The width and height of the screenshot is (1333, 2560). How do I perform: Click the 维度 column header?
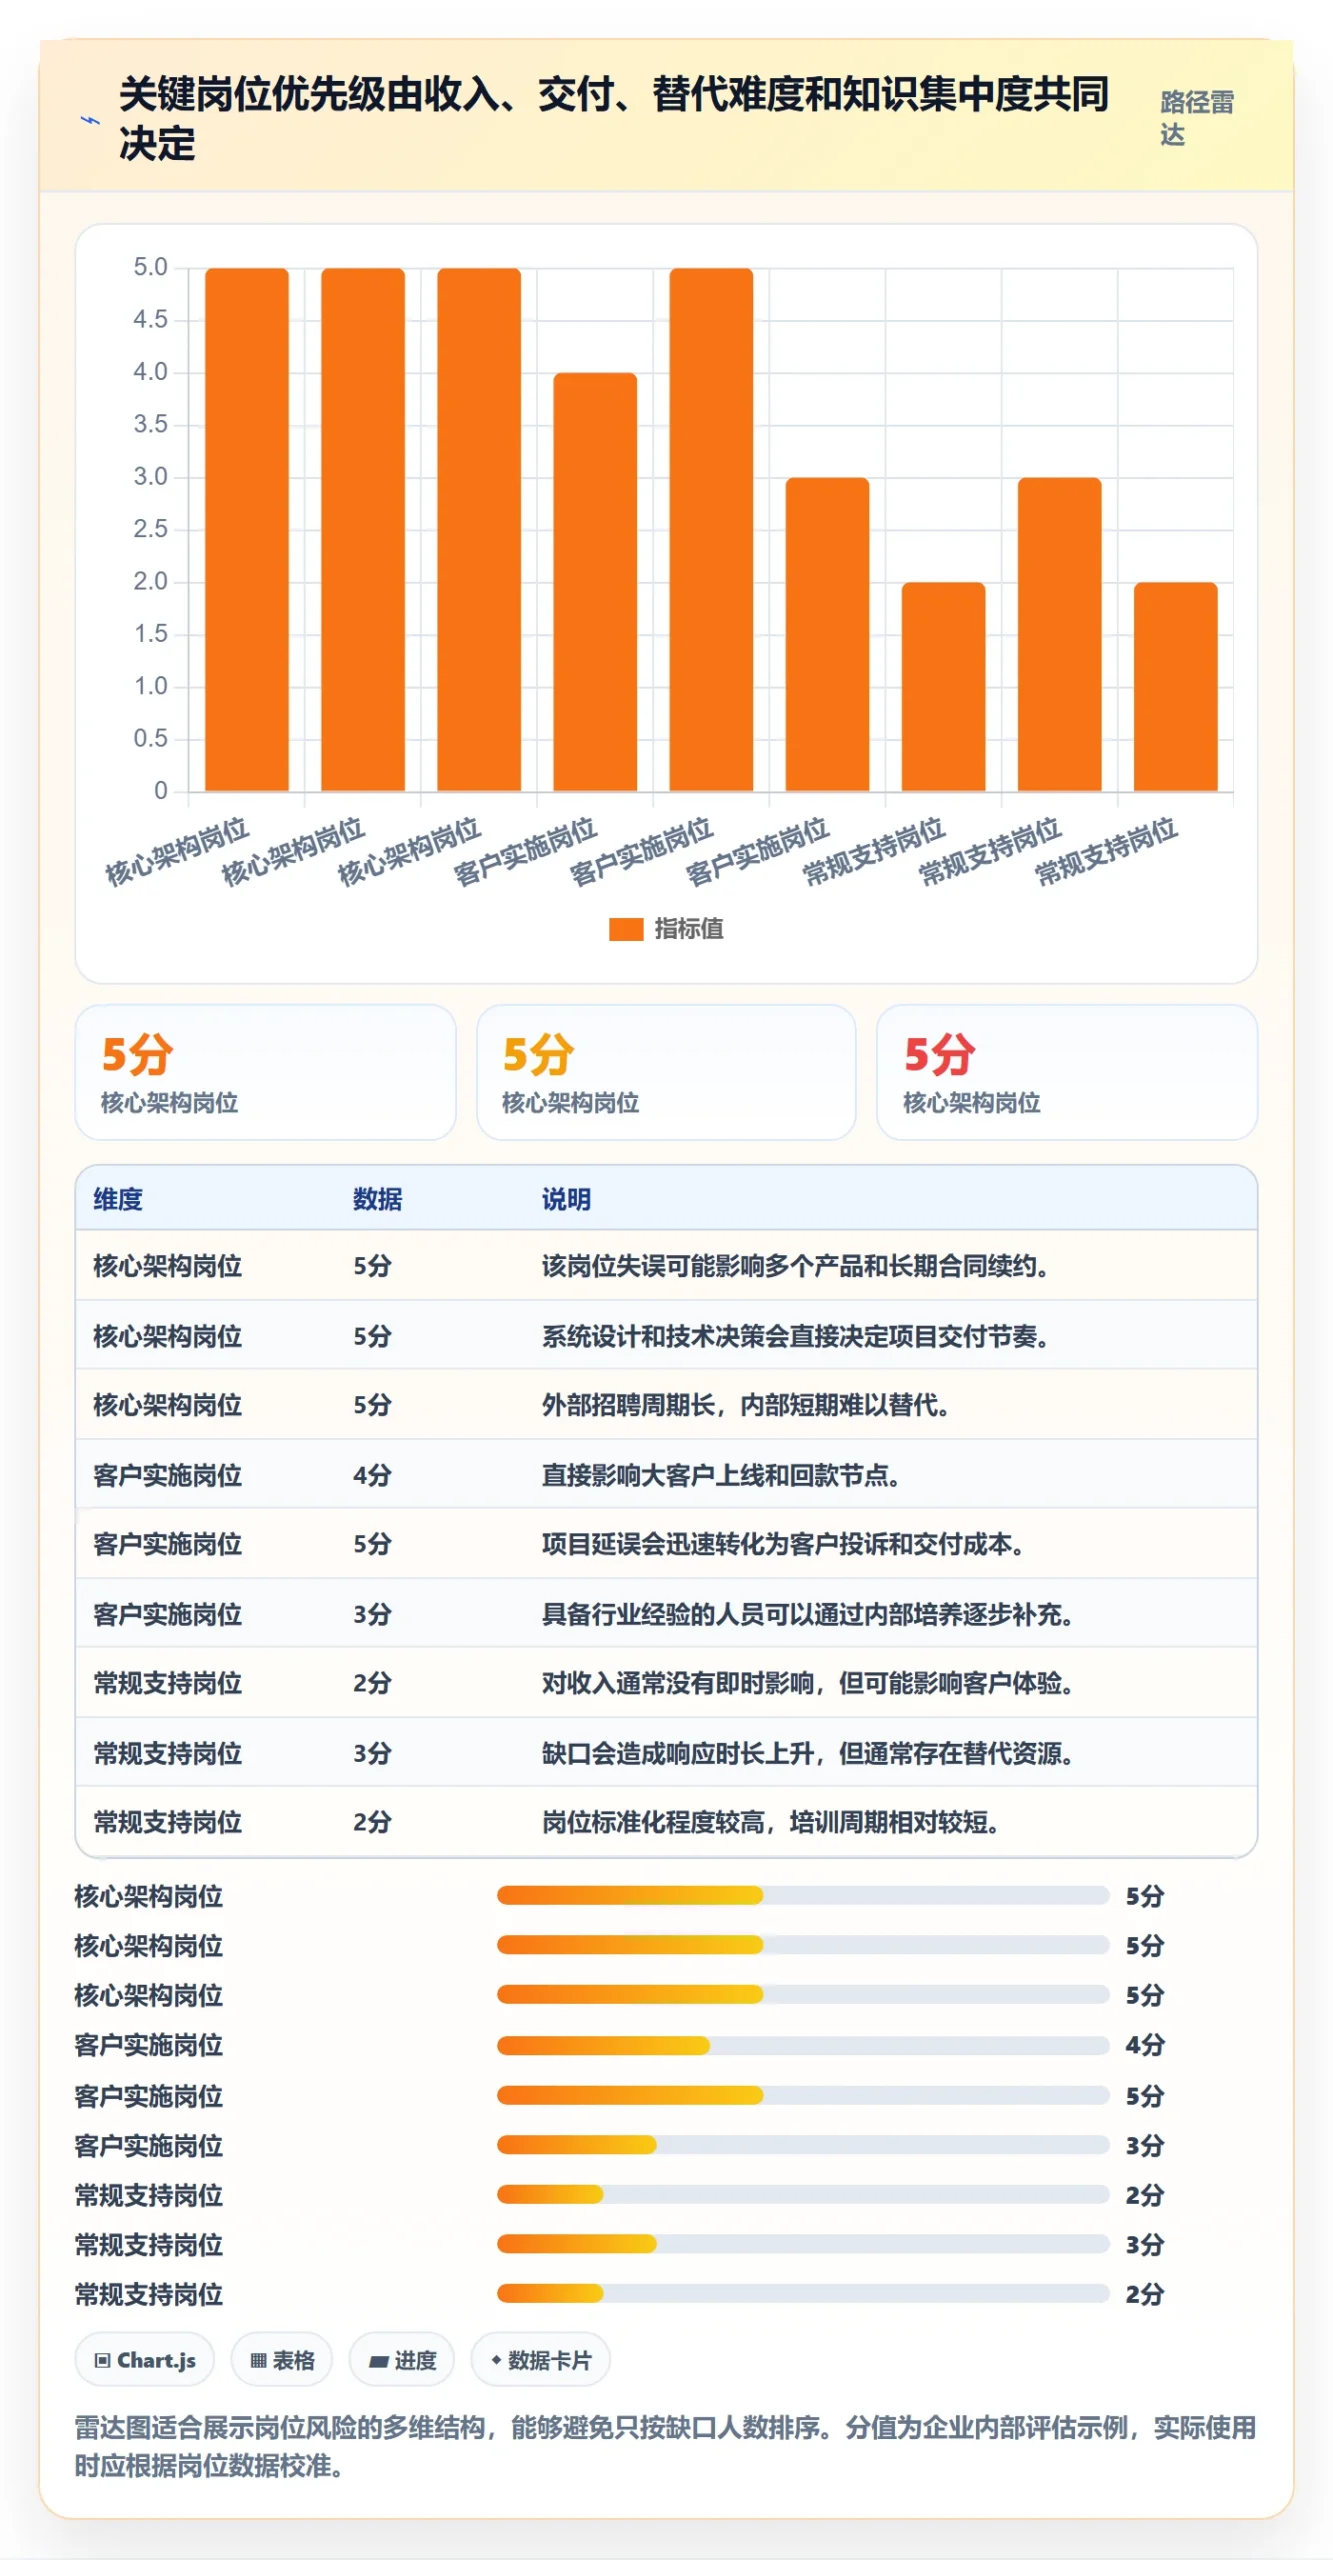(x=118, y=1199)
